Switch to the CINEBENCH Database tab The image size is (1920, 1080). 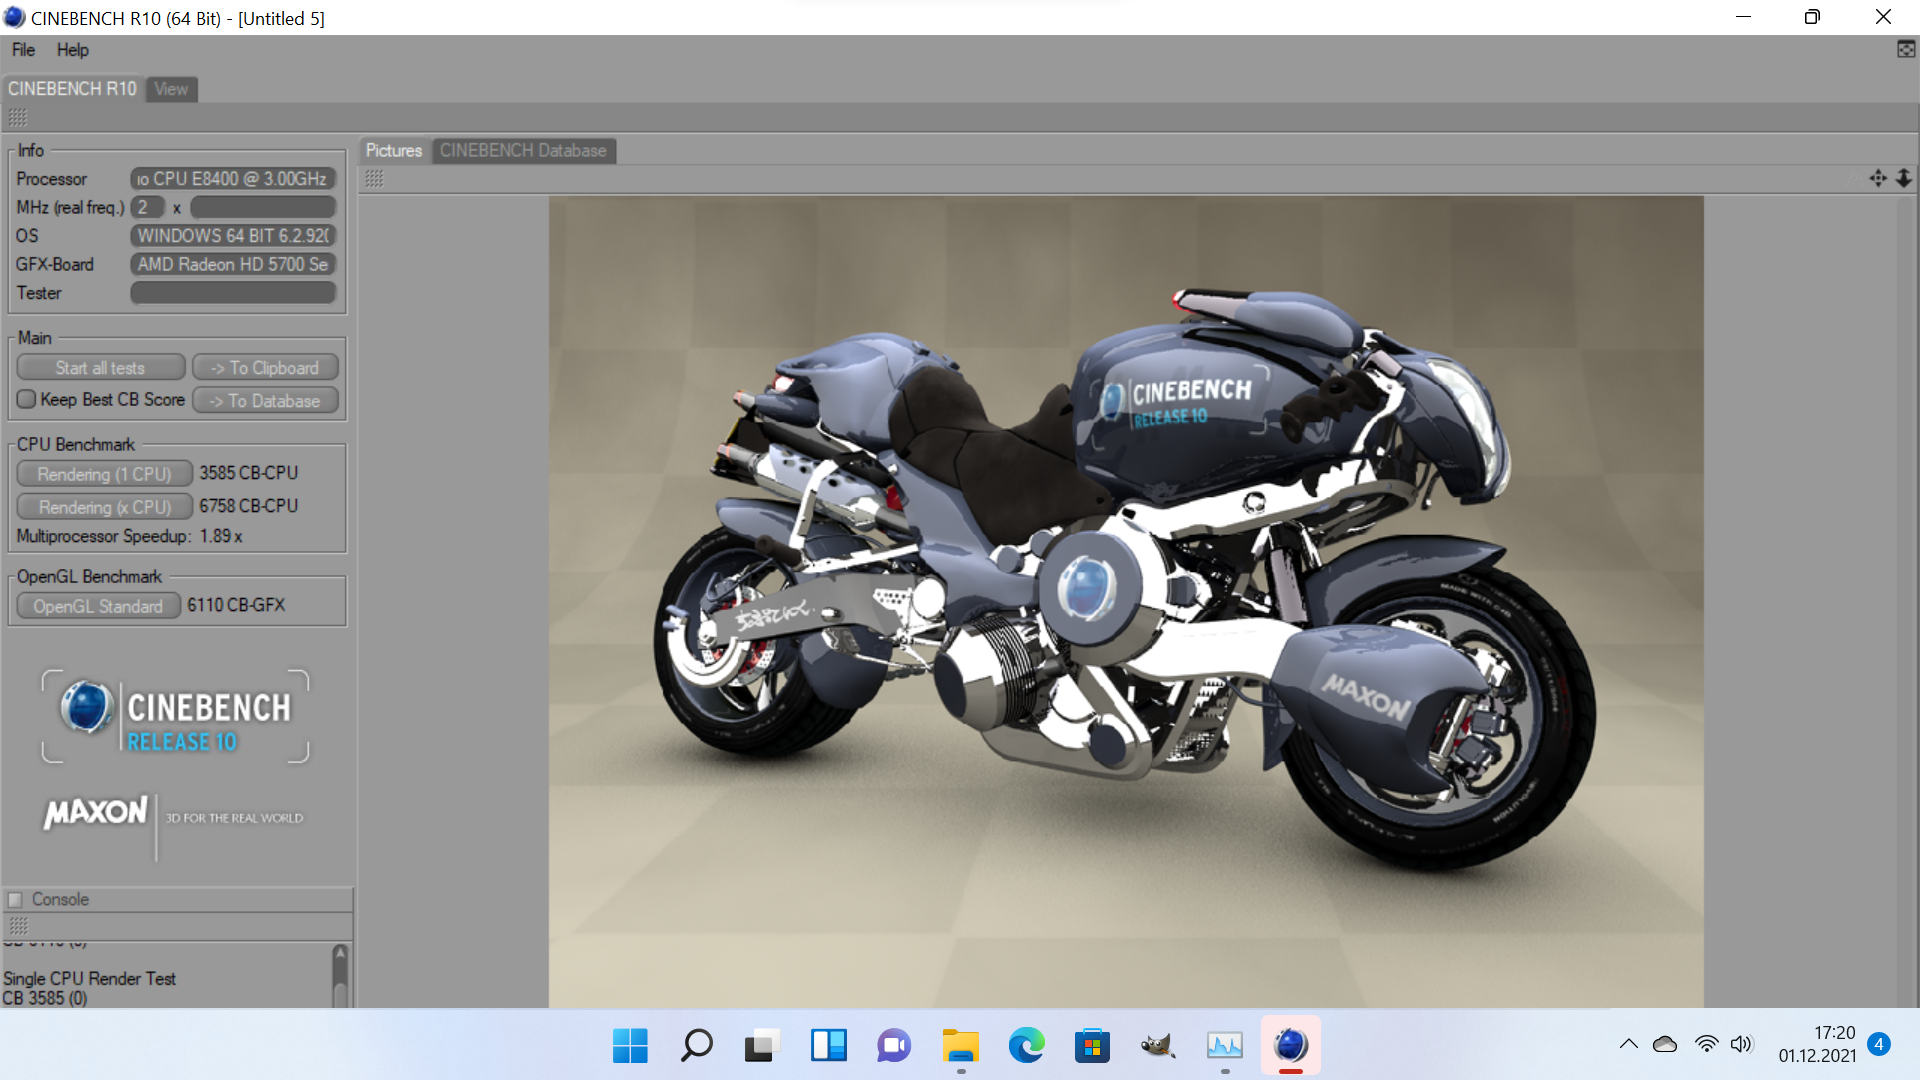(x=523, y=151)
